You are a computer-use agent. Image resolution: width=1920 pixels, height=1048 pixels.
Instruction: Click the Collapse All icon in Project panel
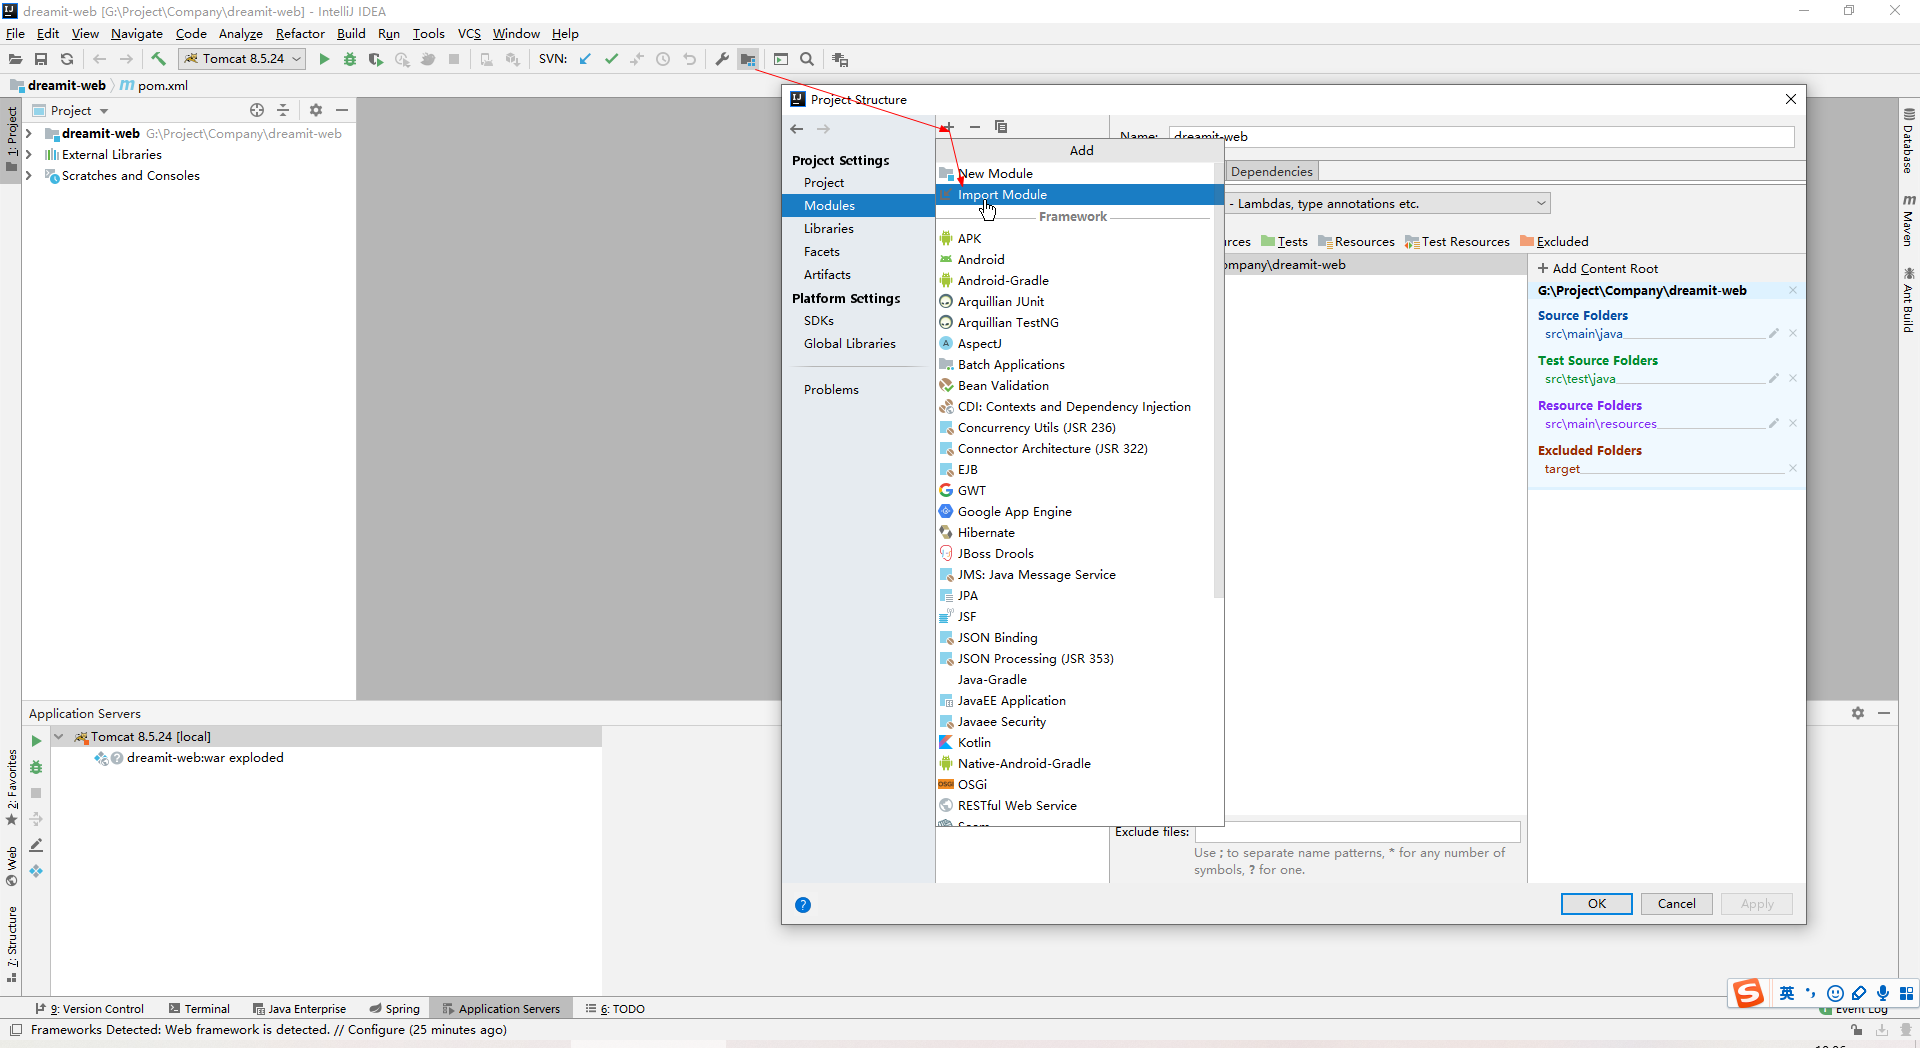[283, 110]
